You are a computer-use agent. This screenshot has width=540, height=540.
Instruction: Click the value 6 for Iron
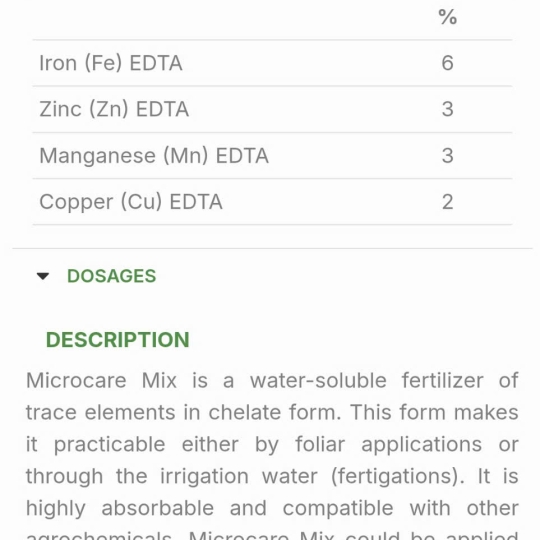click(x=447, y=63)
